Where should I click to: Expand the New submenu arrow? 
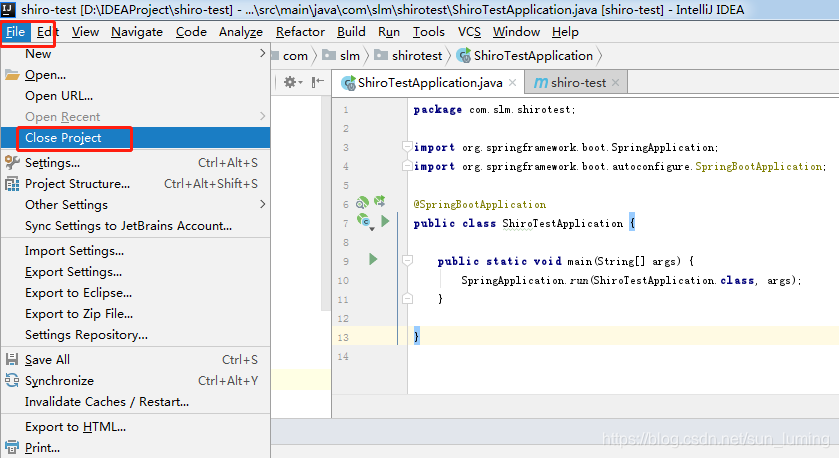pos(262,53)
